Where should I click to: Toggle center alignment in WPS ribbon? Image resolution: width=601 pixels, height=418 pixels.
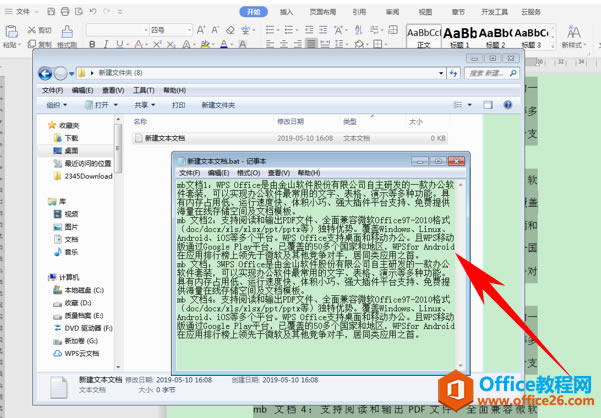284,44
